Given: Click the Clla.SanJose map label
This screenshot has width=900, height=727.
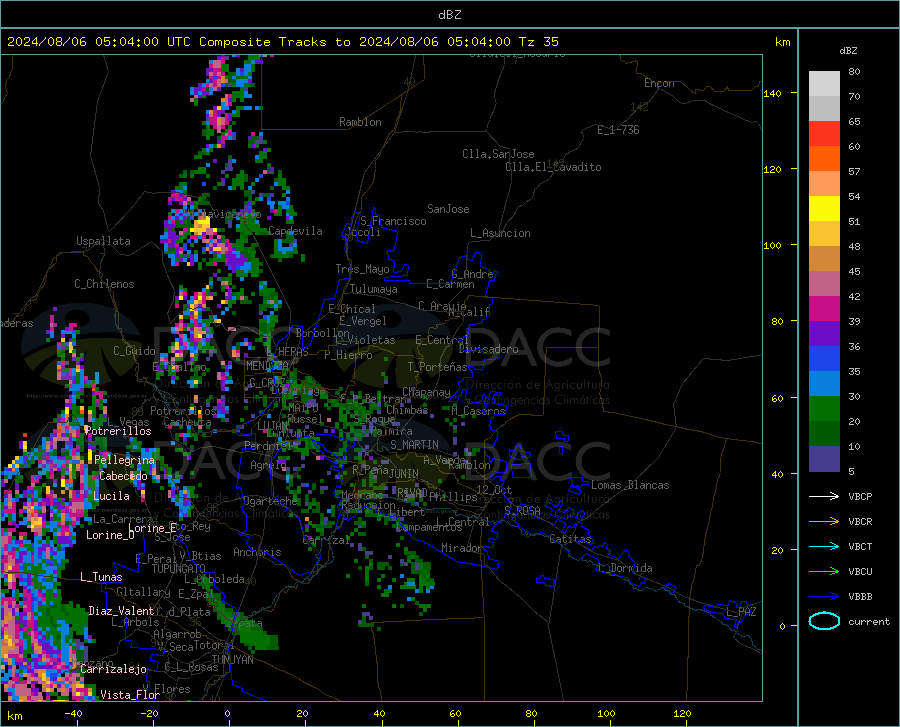Looking at the screenshot, I should click(x=498, y=154).
